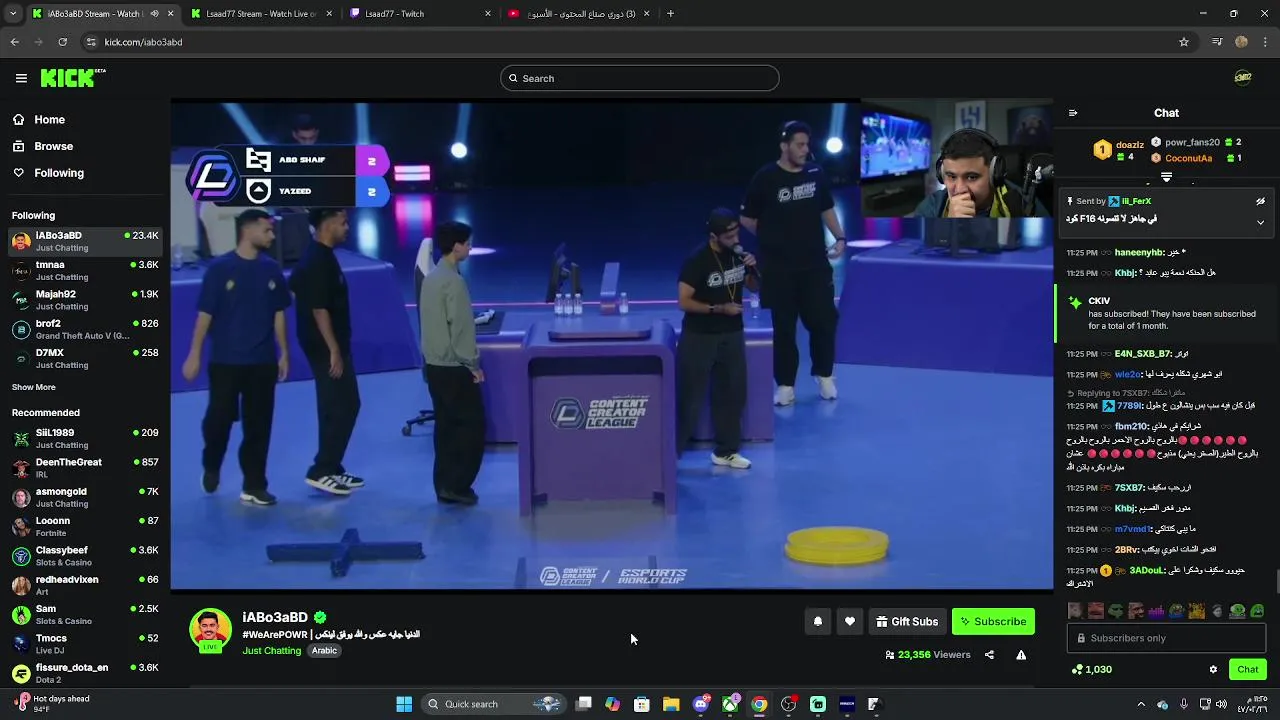The image size is (1280, 720).
Task: Click the 1,030 channel points counter
Action: (1091, 670)
